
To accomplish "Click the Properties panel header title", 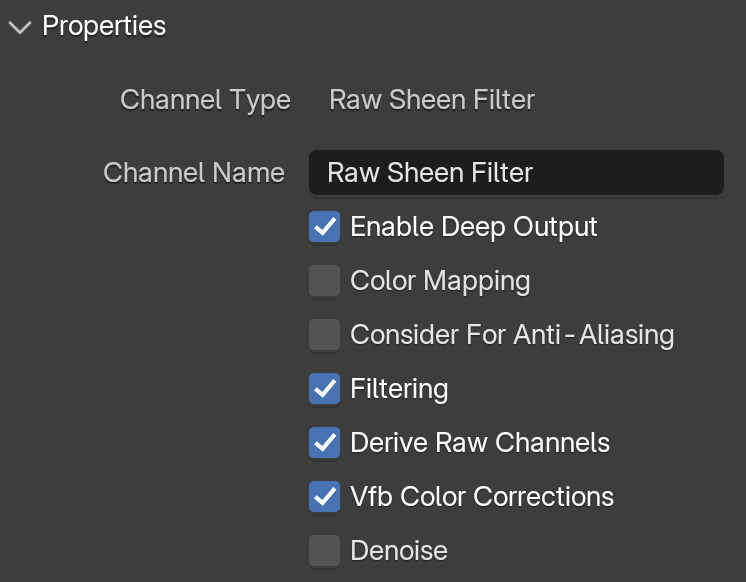I will (x=104, y=26).
